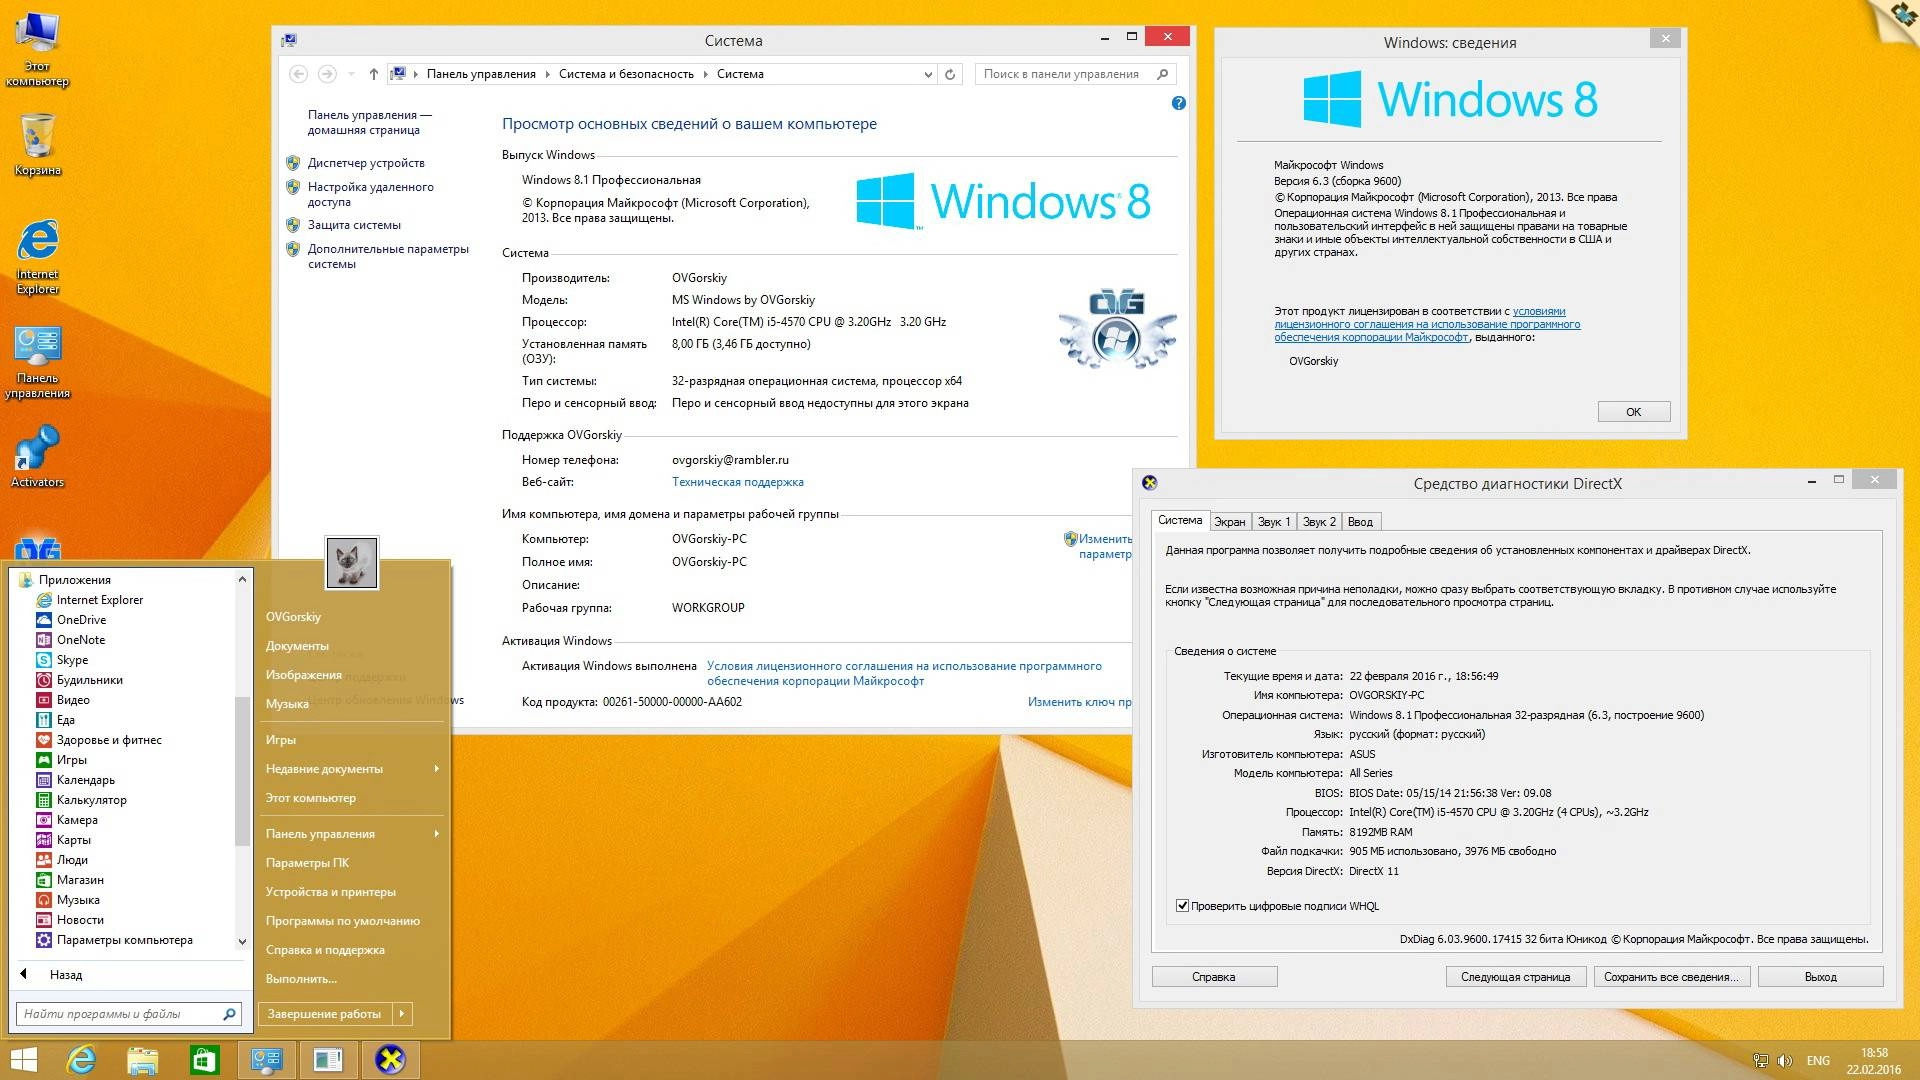Open Защита системы link
1920x1080 pixels.
click(354, 225)
